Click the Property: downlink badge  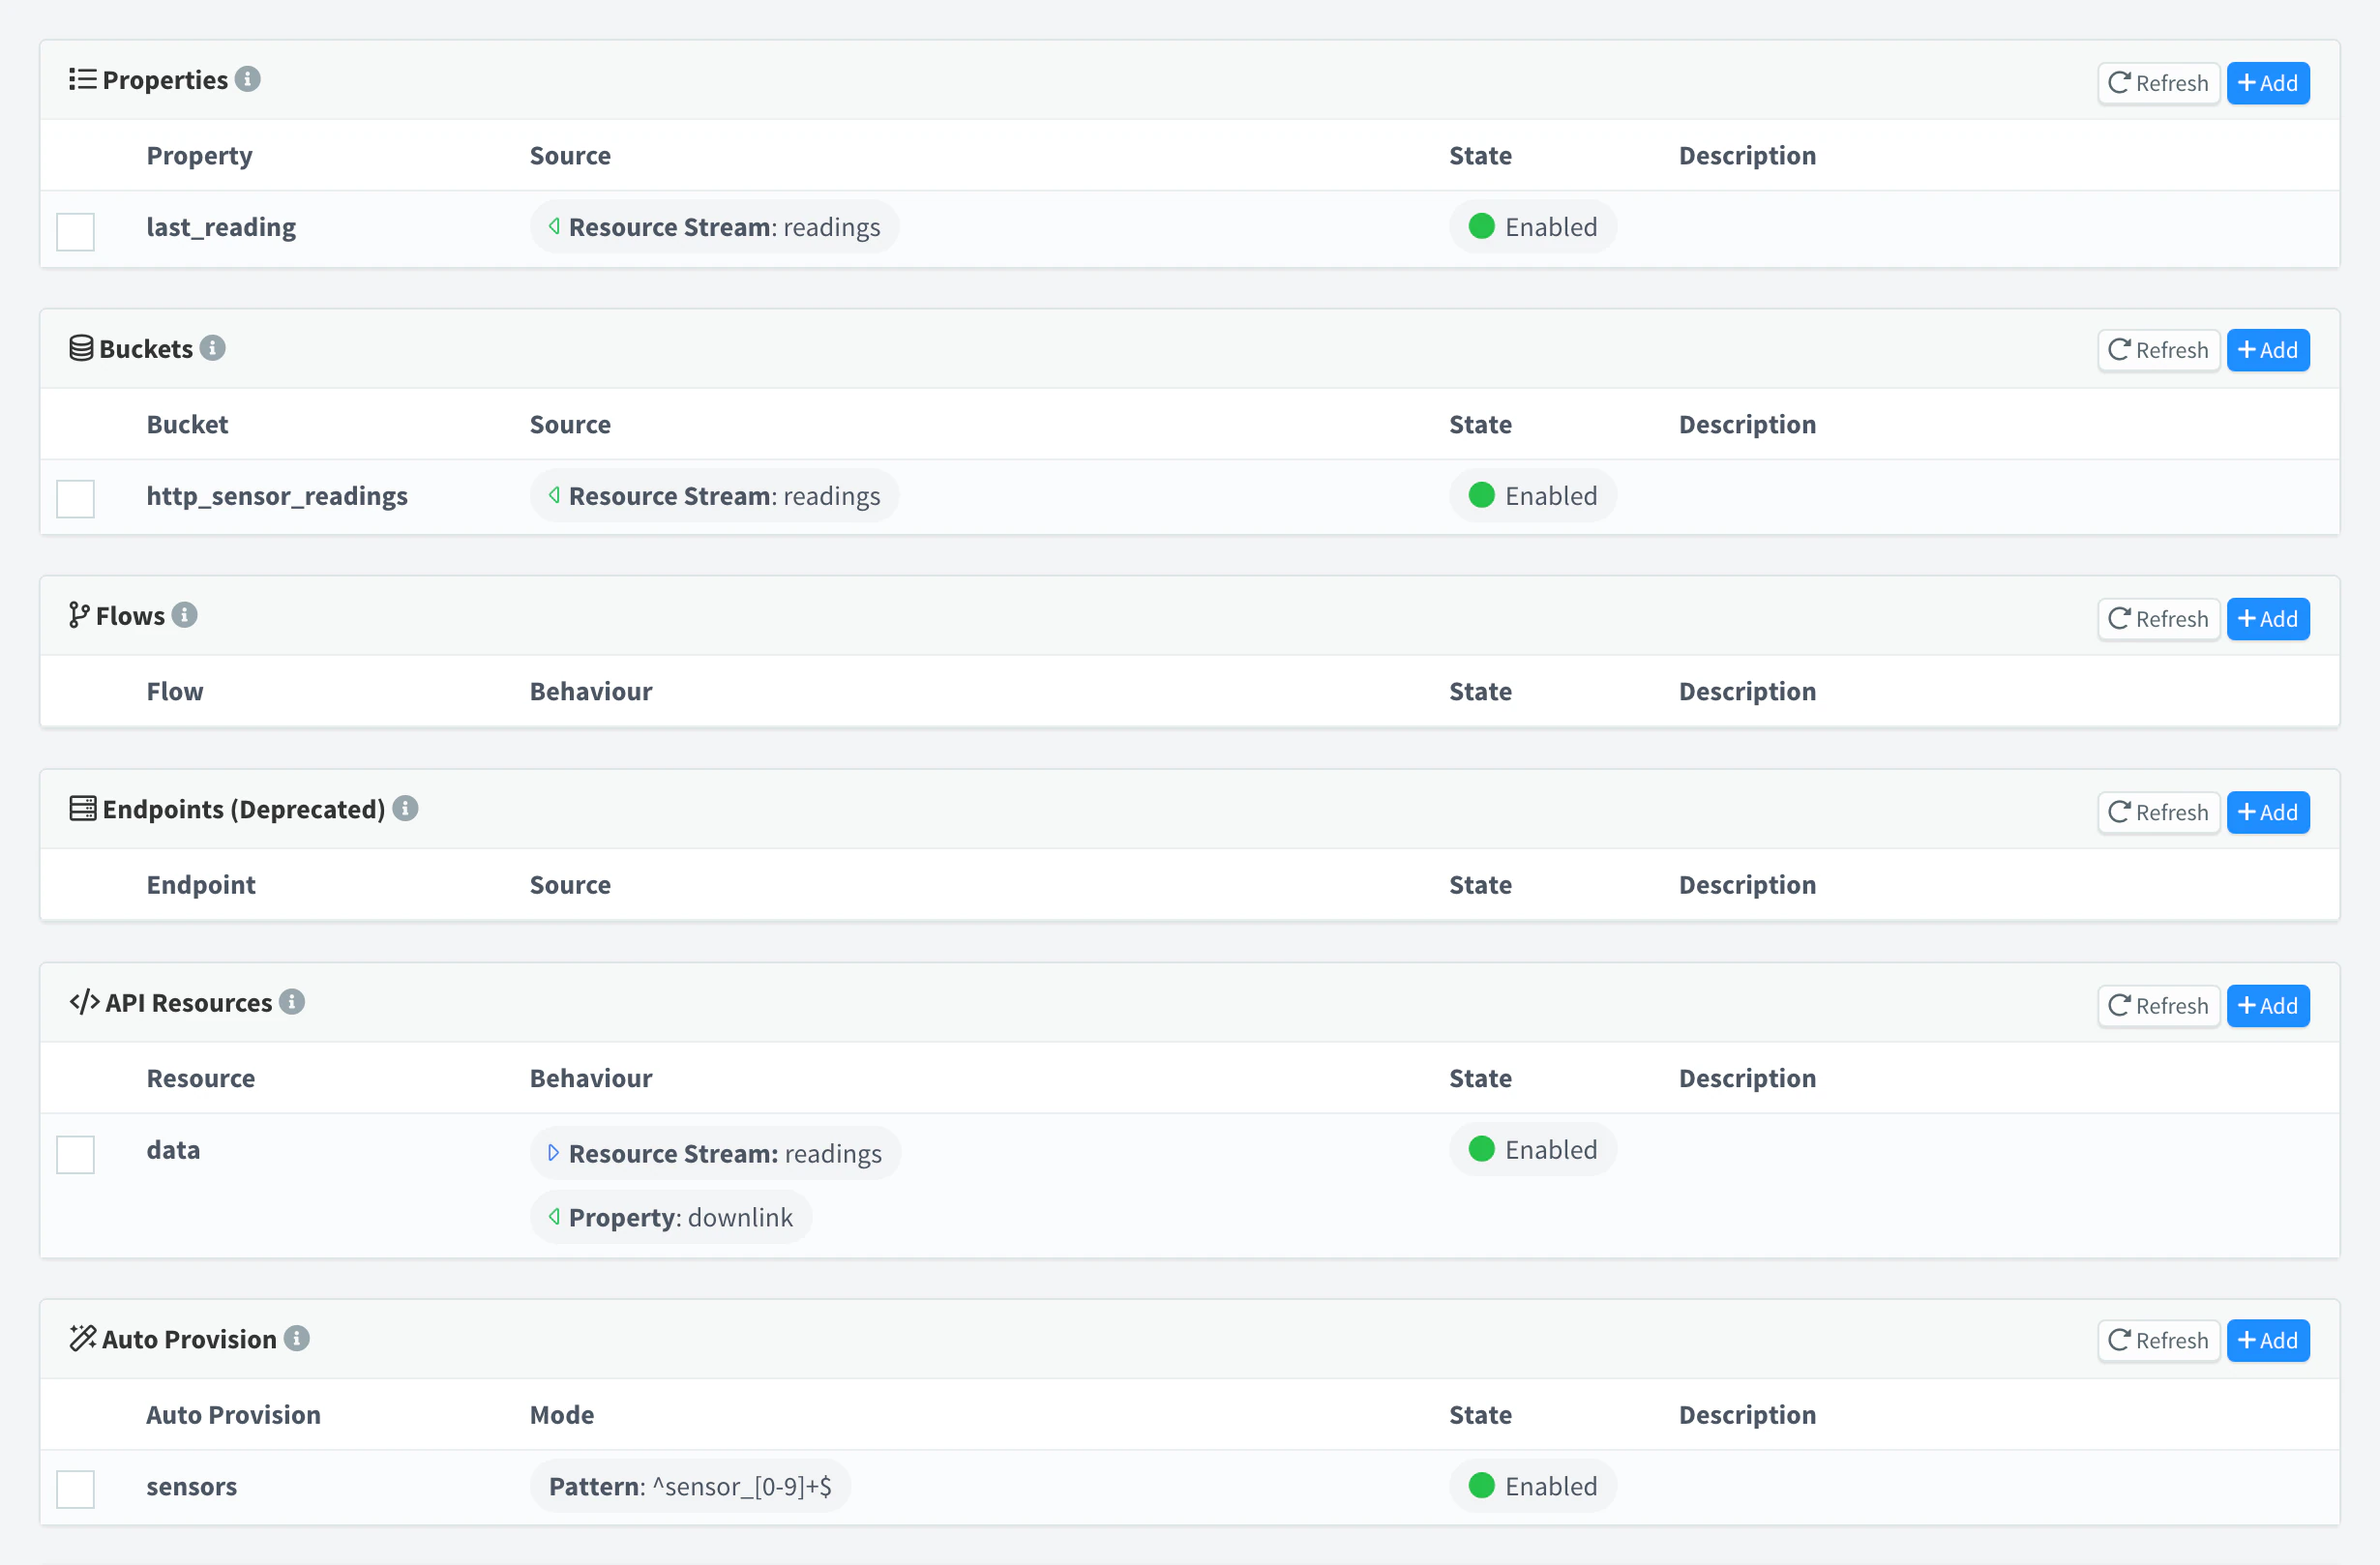671,1217
